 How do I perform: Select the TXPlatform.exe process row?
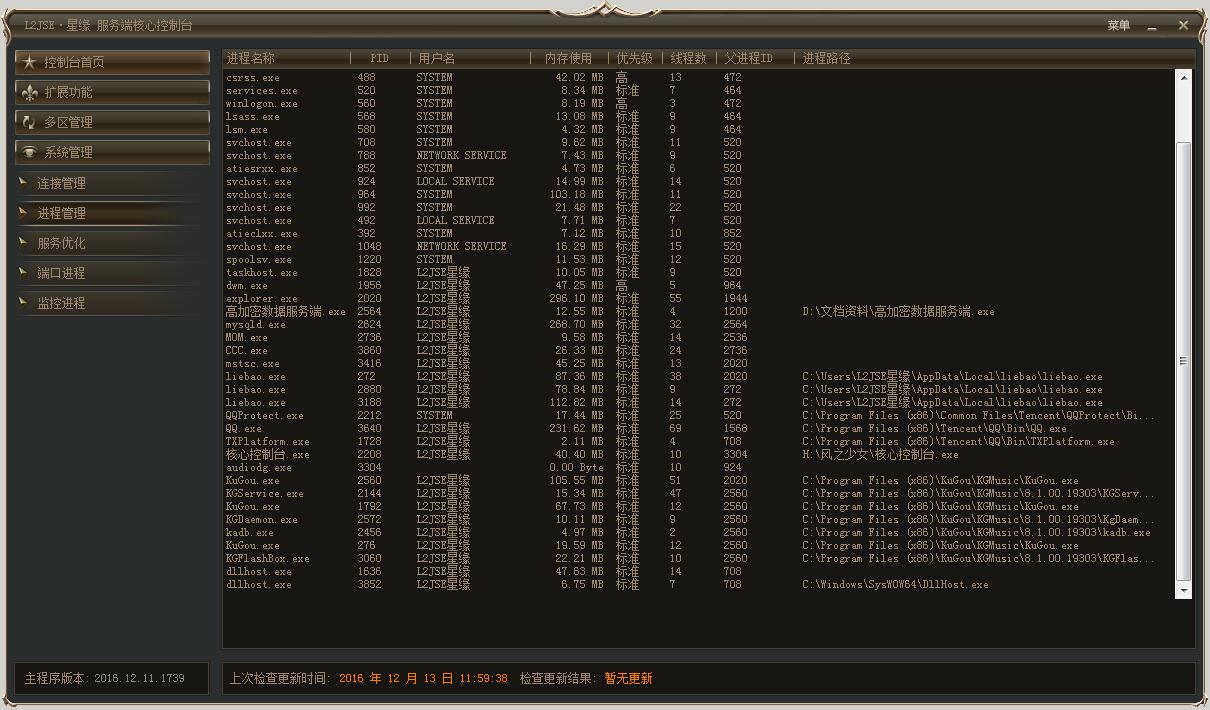697,441
